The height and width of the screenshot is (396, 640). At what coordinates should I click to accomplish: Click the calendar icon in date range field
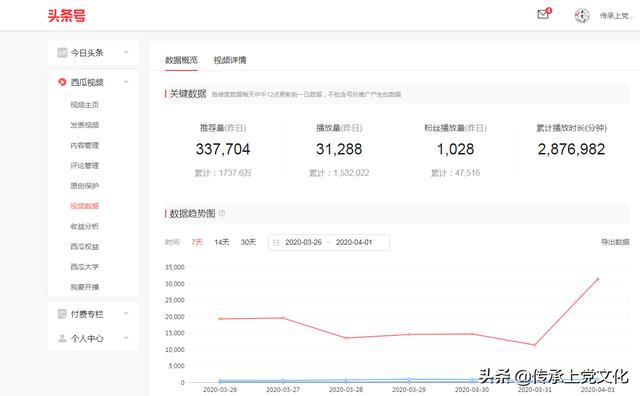276,242
